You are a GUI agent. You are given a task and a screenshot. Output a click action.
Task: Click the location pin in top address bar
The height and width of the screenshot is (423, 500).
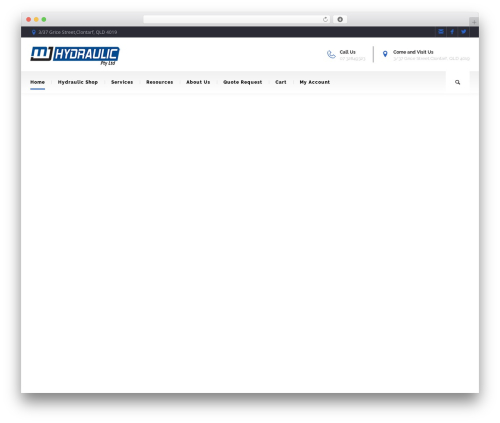pos(34,32)
